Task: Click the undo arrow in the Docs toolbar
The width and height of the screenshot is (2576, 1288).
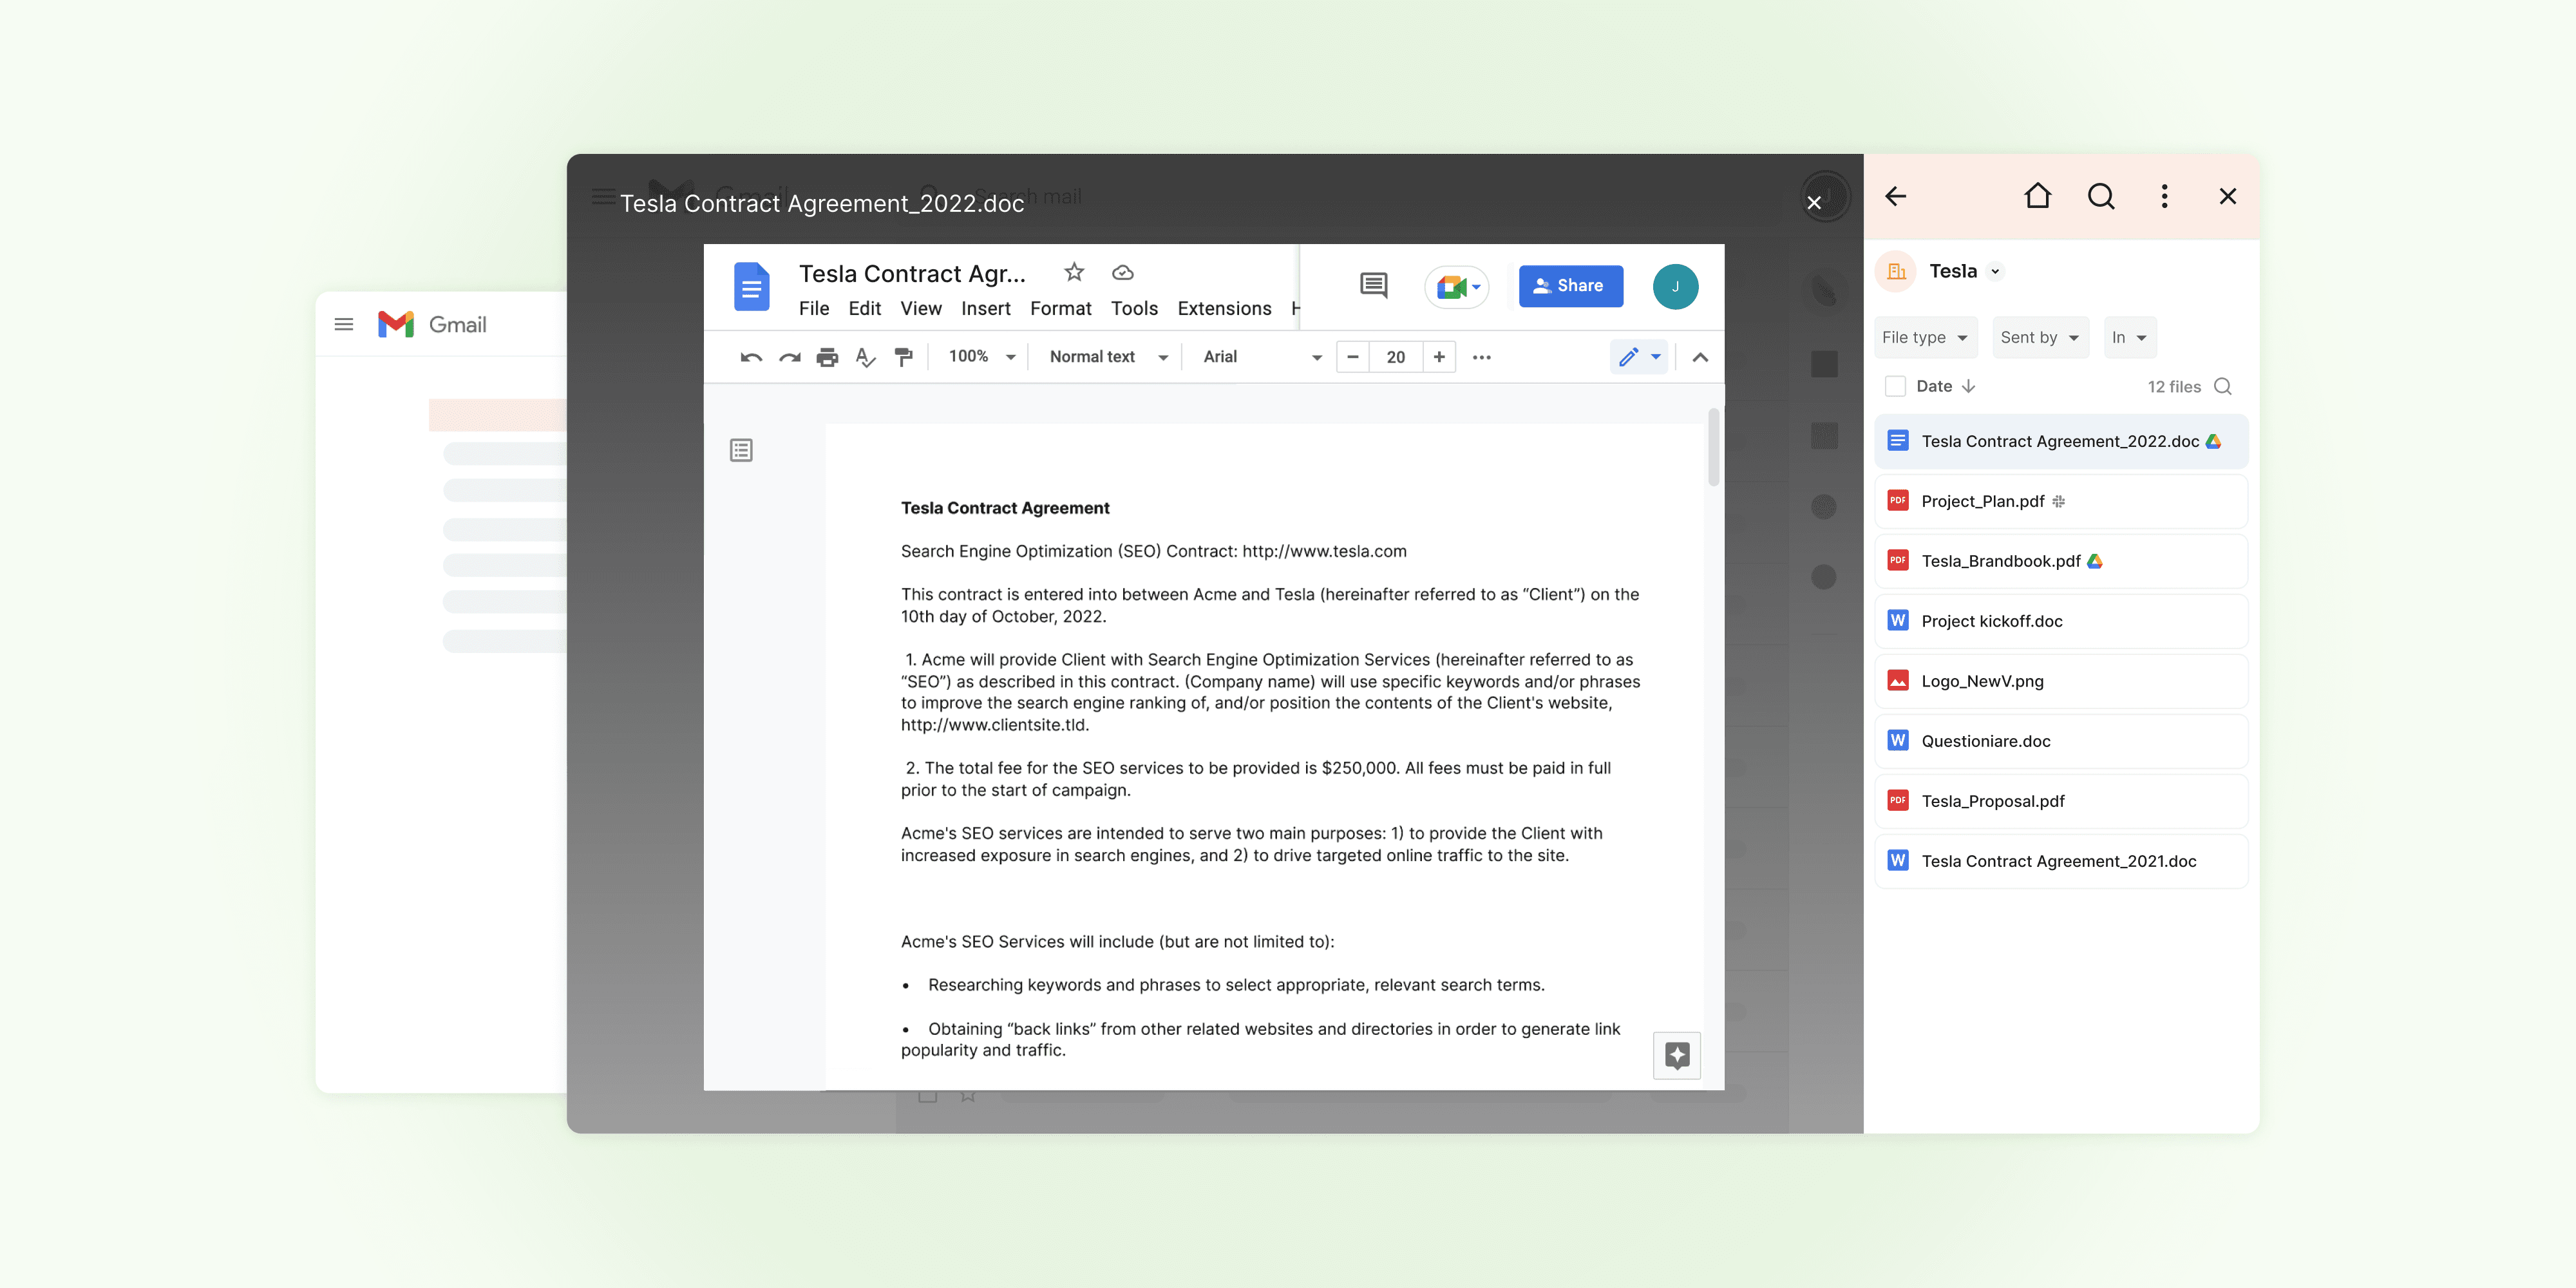Action: click(750, 357)
